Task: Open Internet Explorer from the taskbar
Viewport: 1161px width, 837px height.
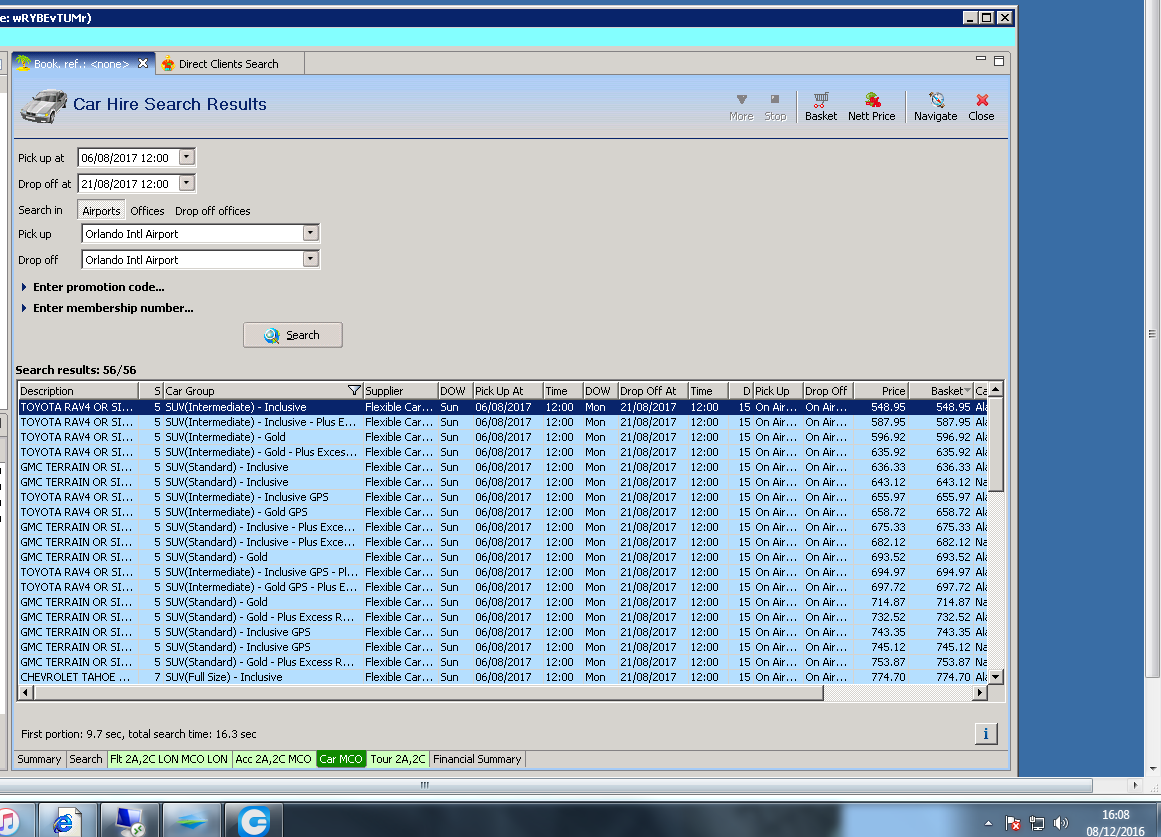Action: click(67, 821)
